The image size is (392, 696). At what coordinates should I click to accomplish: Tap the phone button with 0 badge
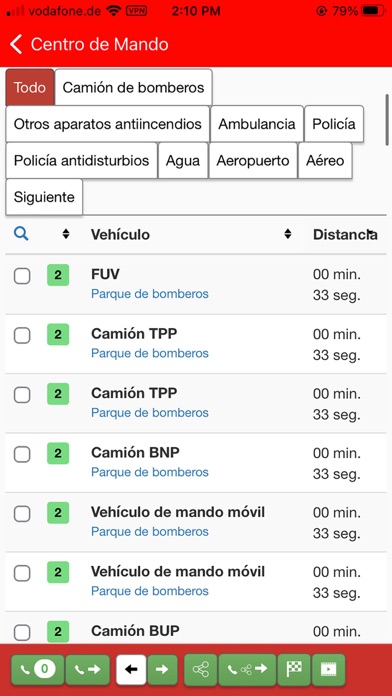(38, 669)
